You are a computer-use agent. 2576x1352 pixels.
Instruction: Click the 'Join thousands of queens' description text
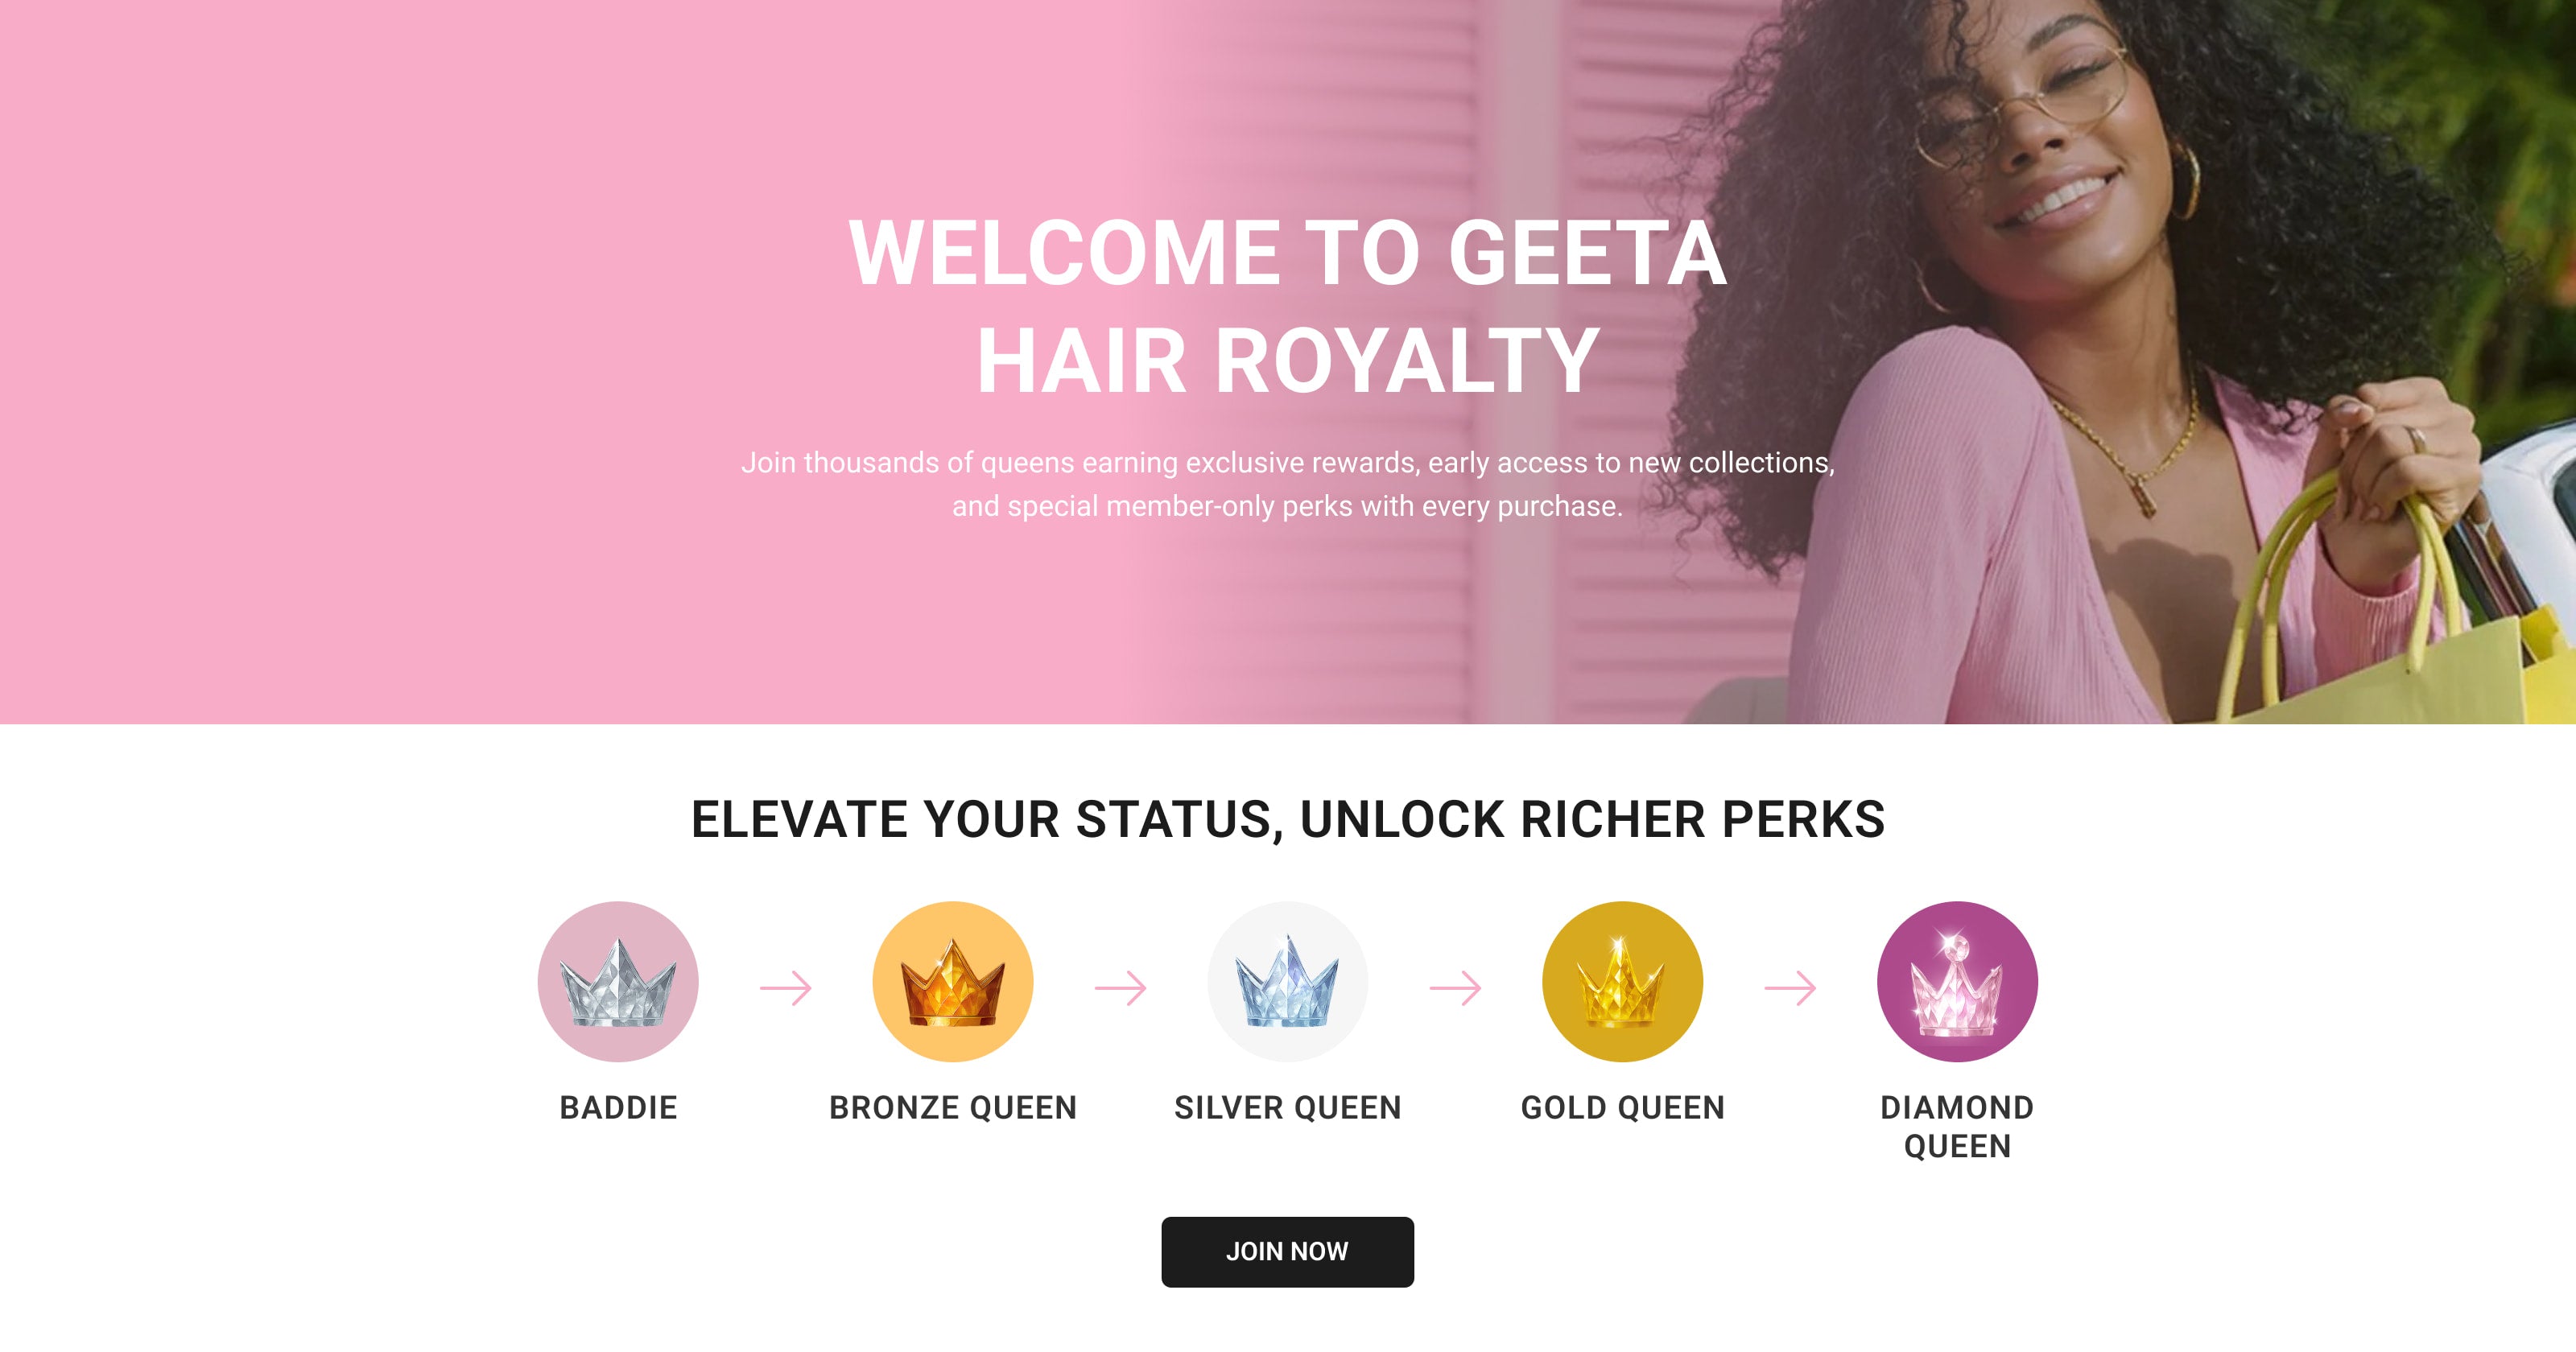pos(1287,484)
